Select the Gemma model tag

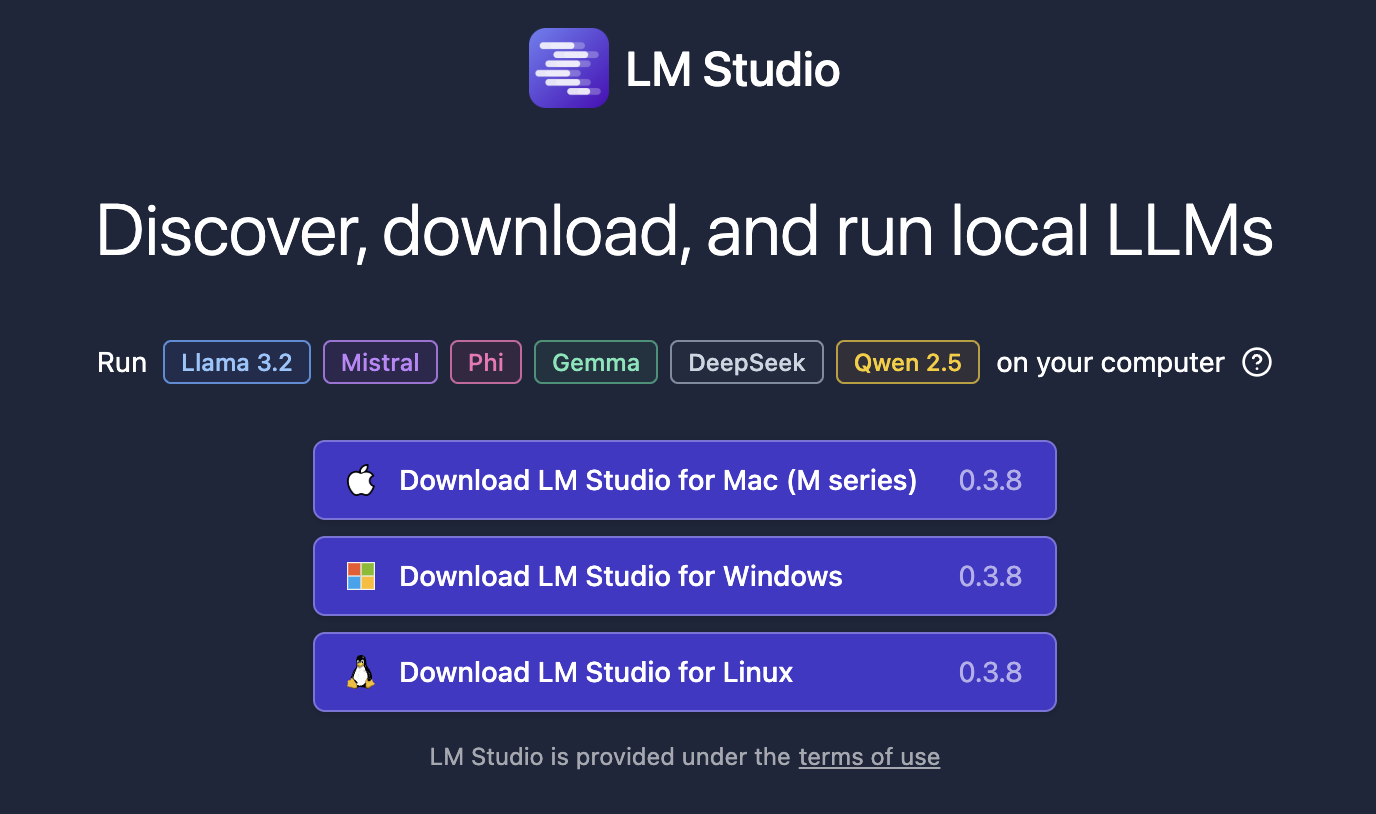click(x=595, y=362)
